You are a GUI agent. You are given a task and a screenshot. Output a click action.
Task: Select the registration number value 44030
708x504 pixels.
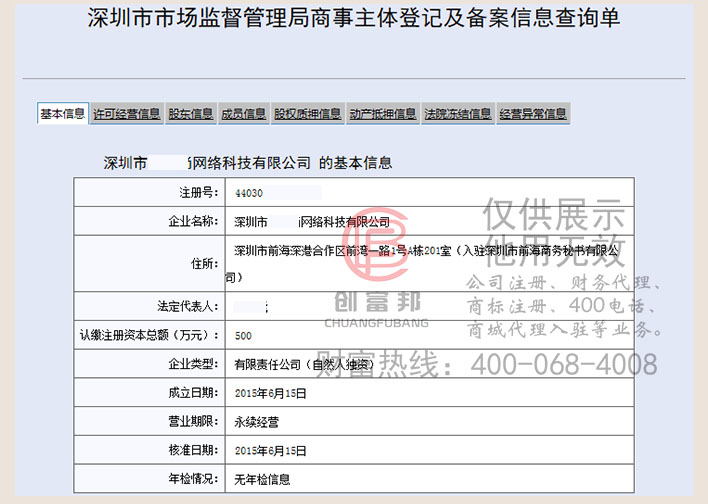tap(249, 193)
